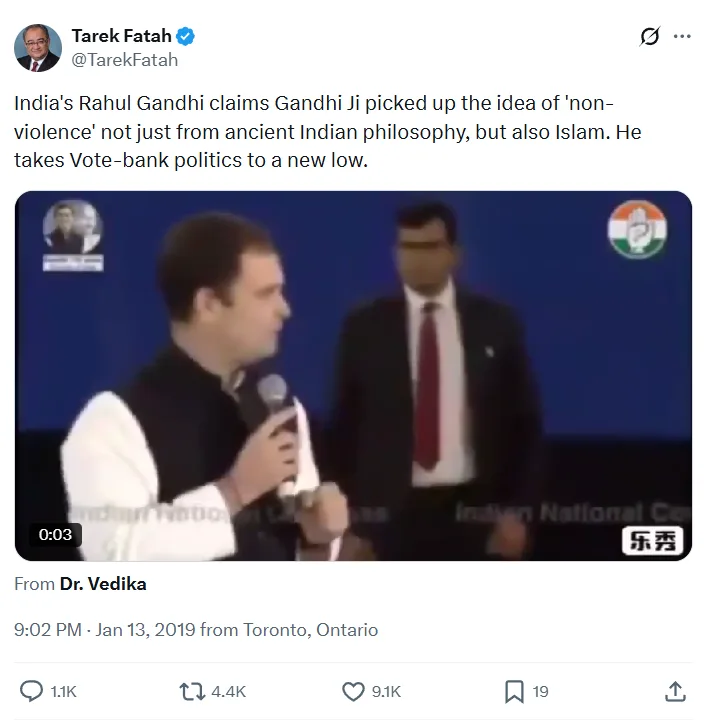The width and height of the screenshot is (713, 720).
Task: Click the Tarek Fatah display name
Action: [122, 37]
